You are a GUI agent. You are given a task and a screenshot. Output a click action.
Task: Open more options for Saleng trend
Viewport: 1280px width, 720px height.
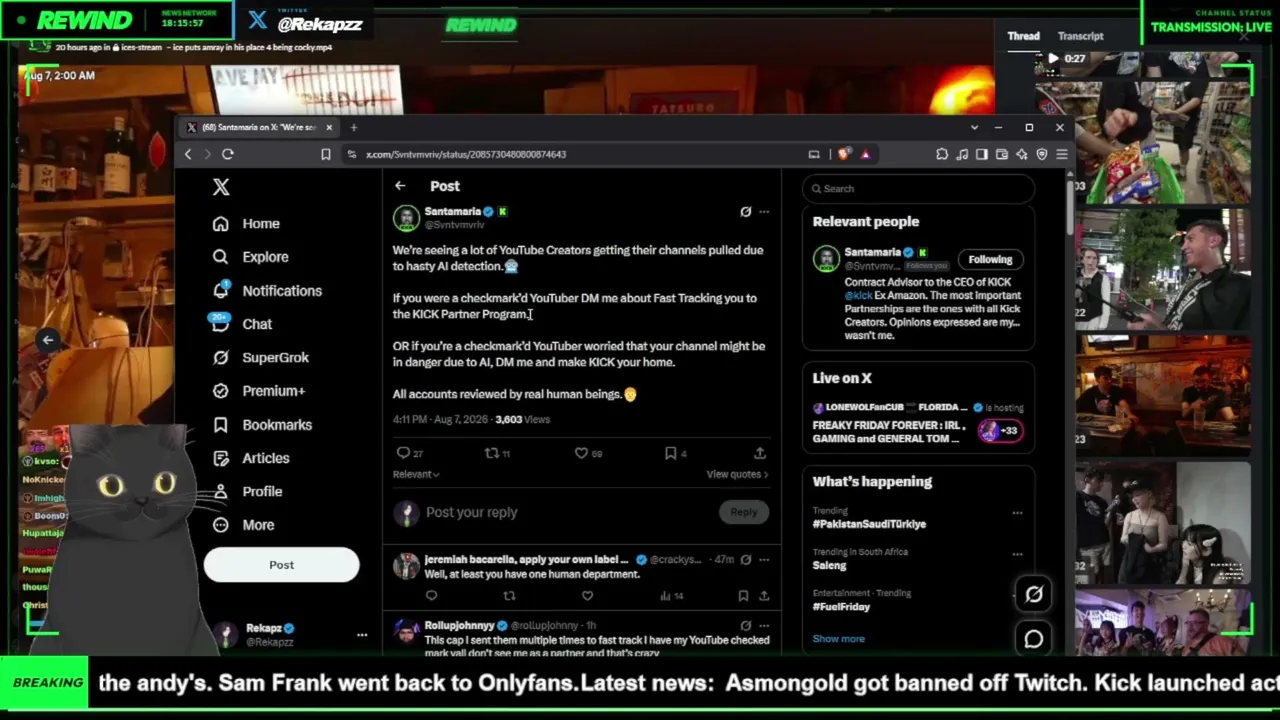point(1017,554)
